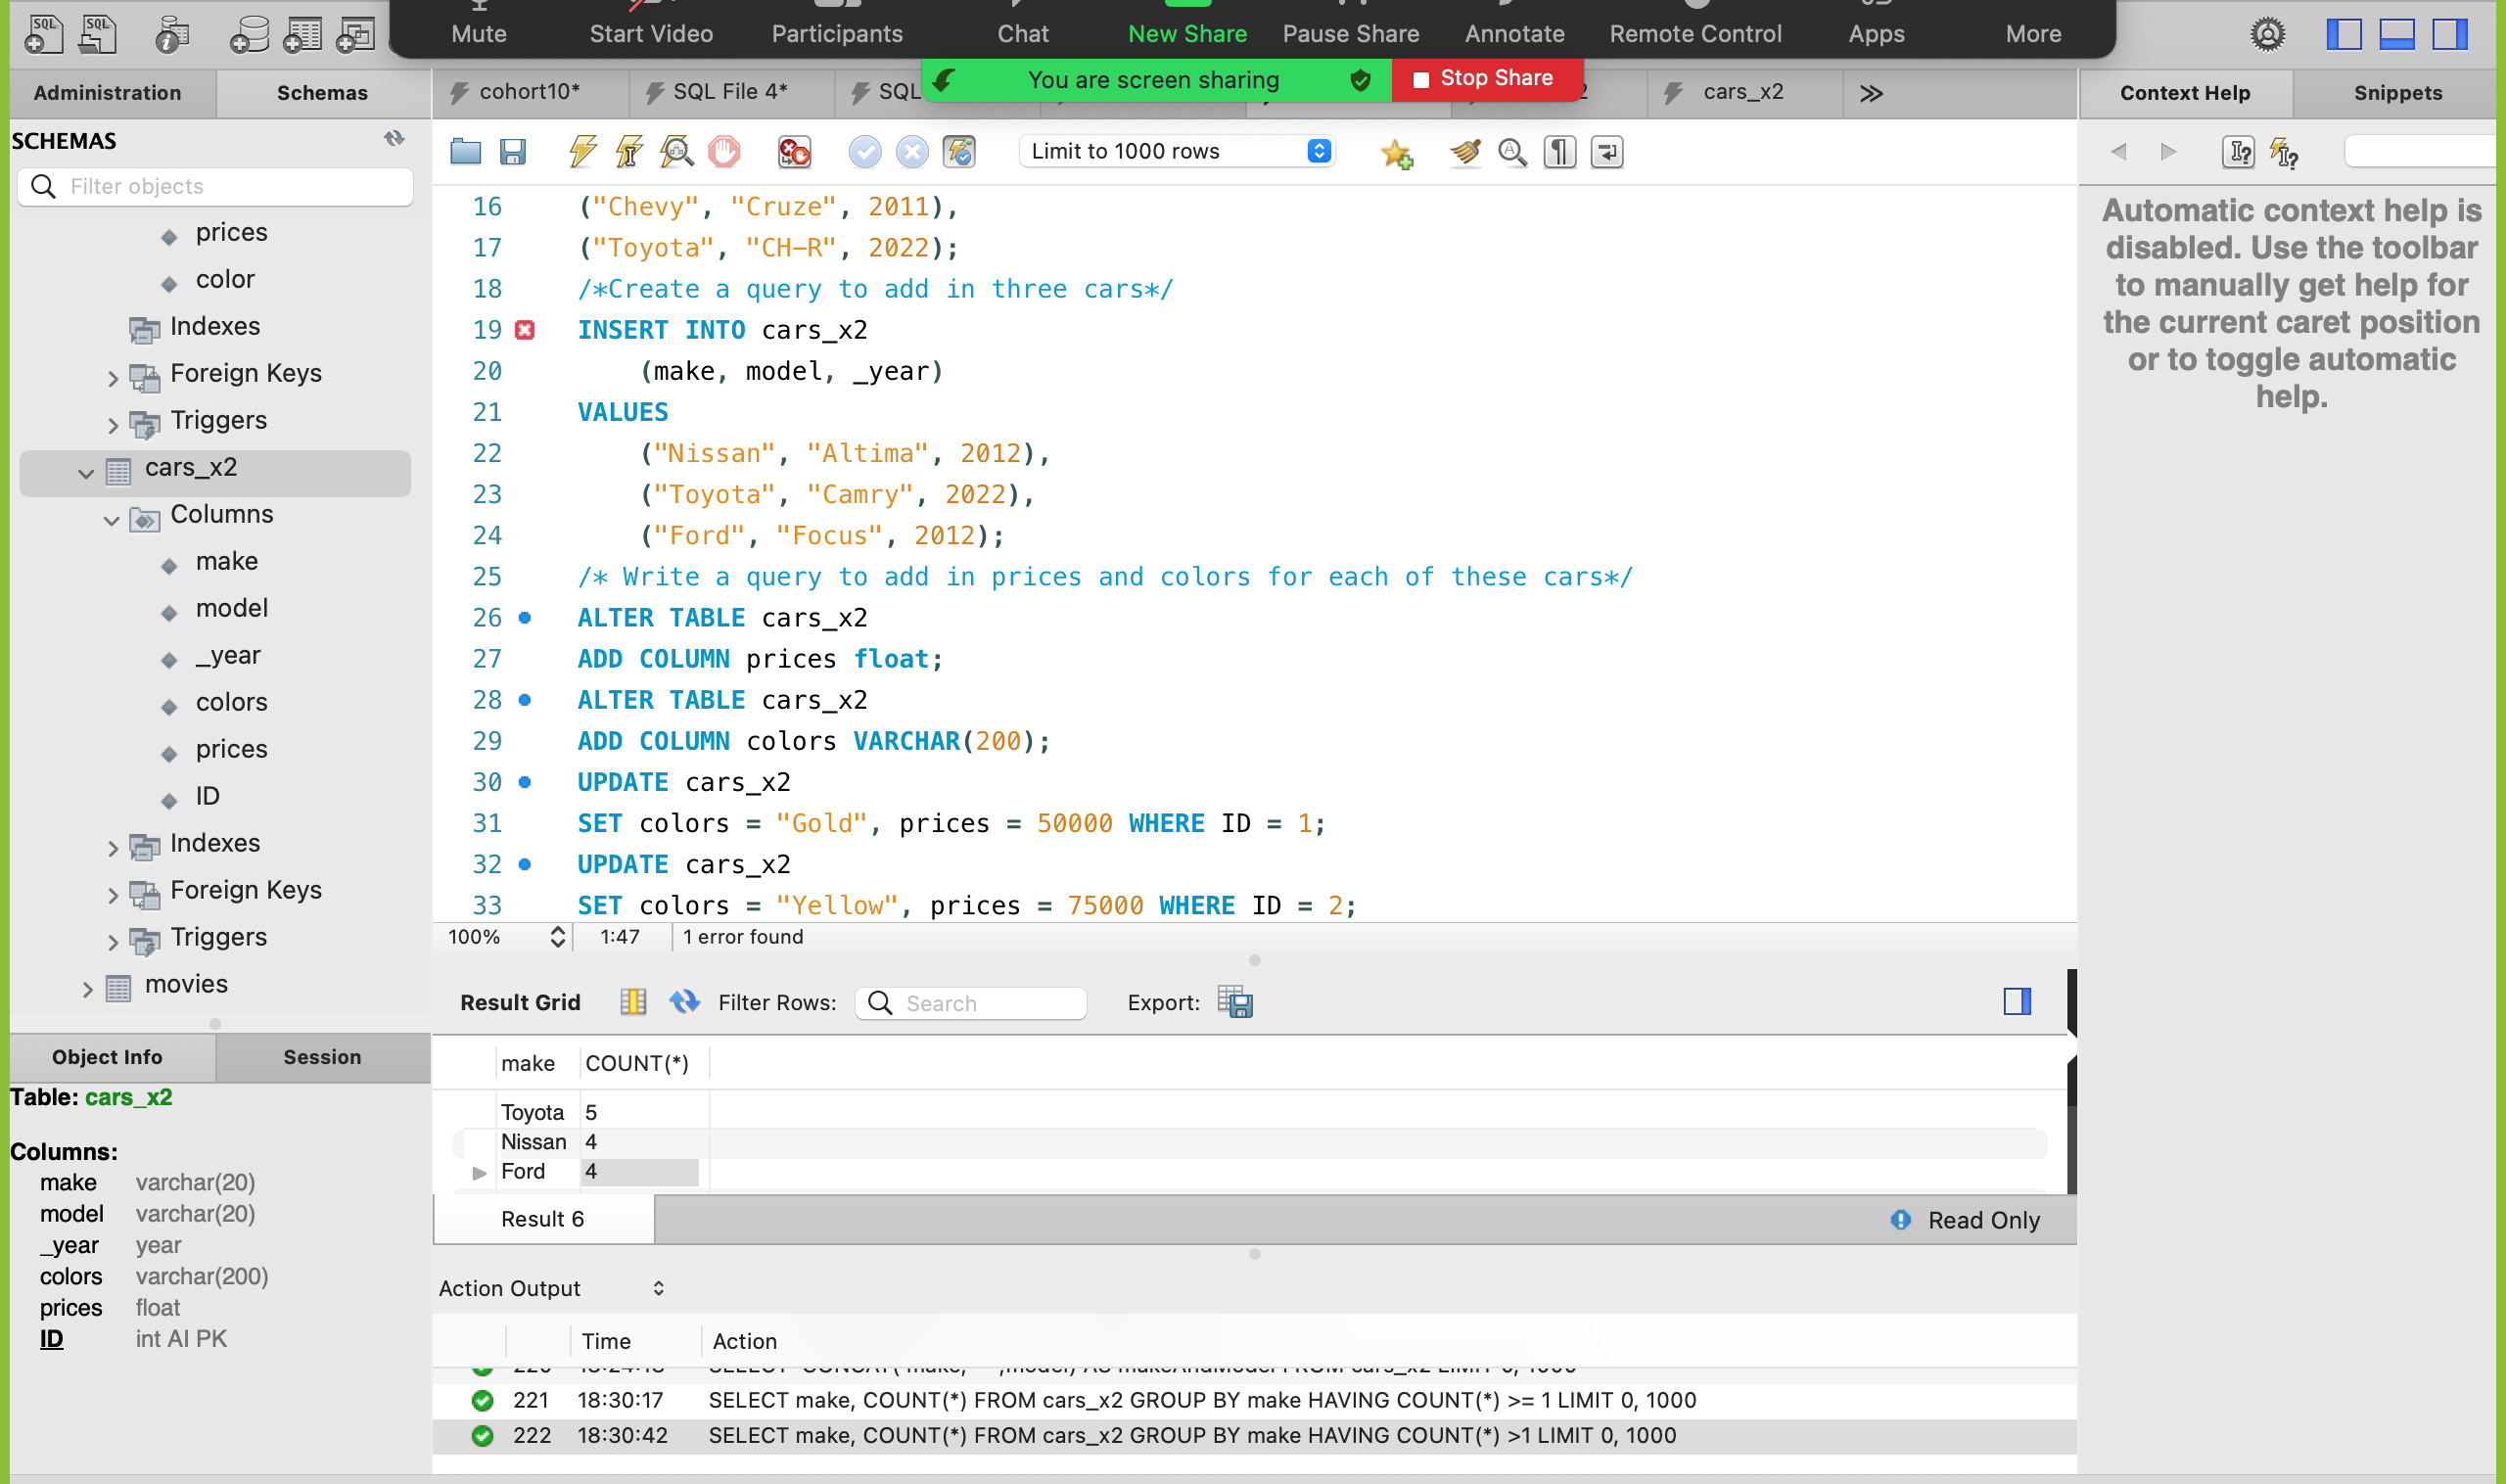Select the colors column in tree

point(231,702)
